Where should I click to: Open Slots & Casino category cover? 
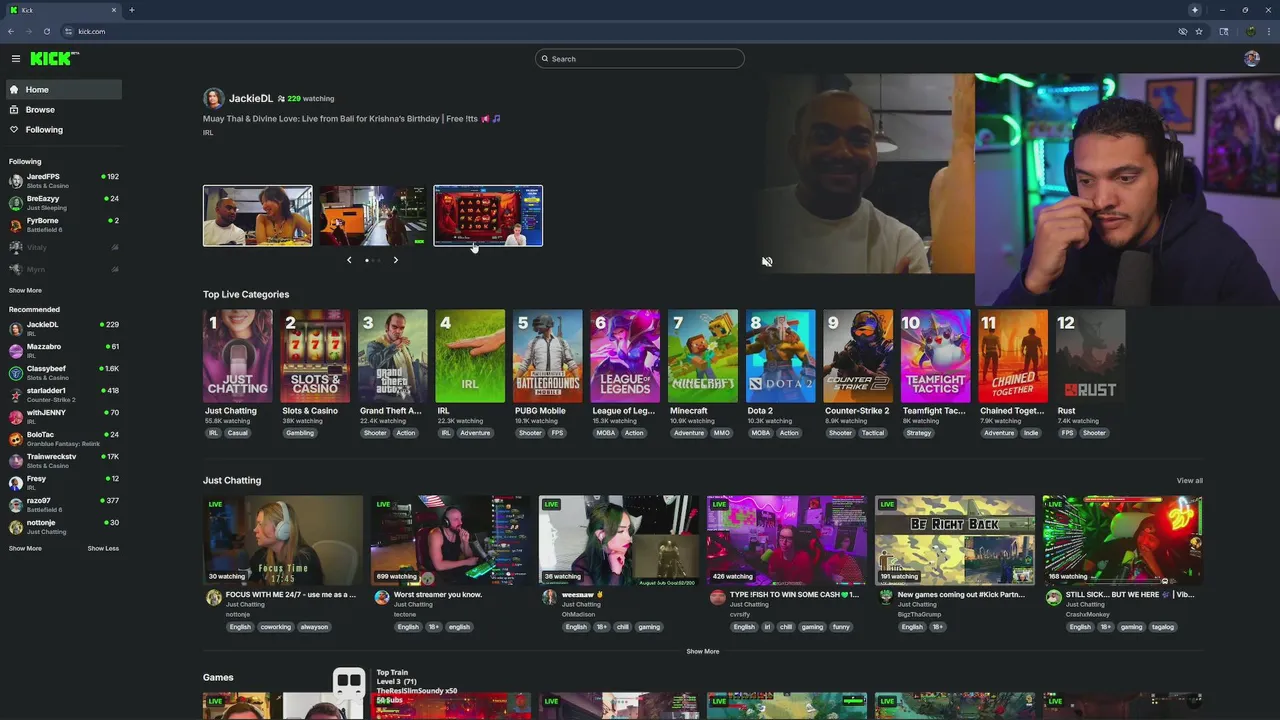(x=315, y=356)
